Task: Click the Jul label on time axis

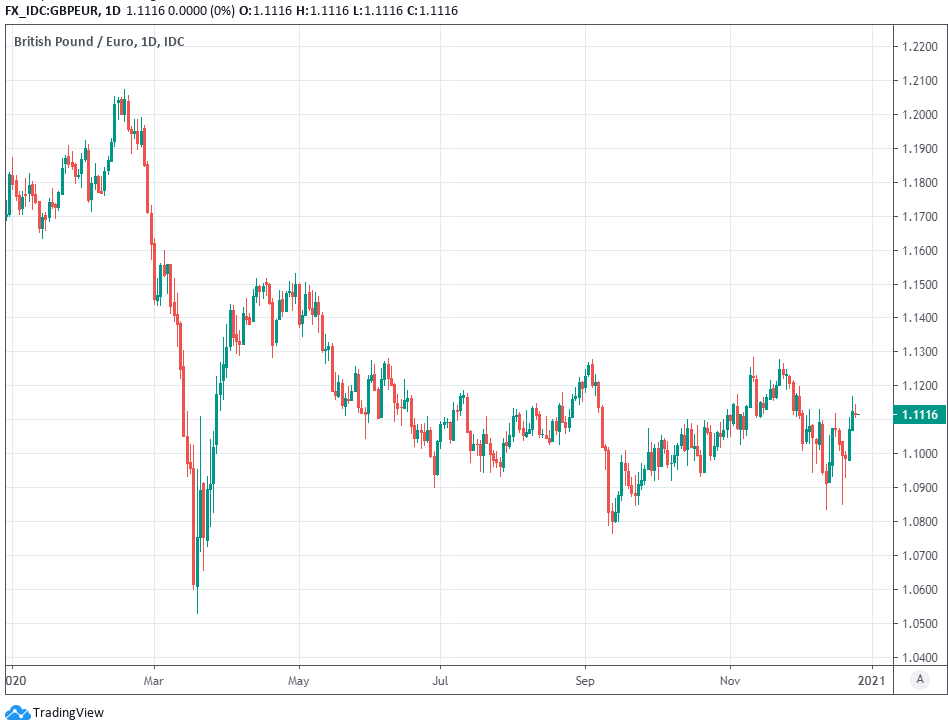Action: coord(440,680)
